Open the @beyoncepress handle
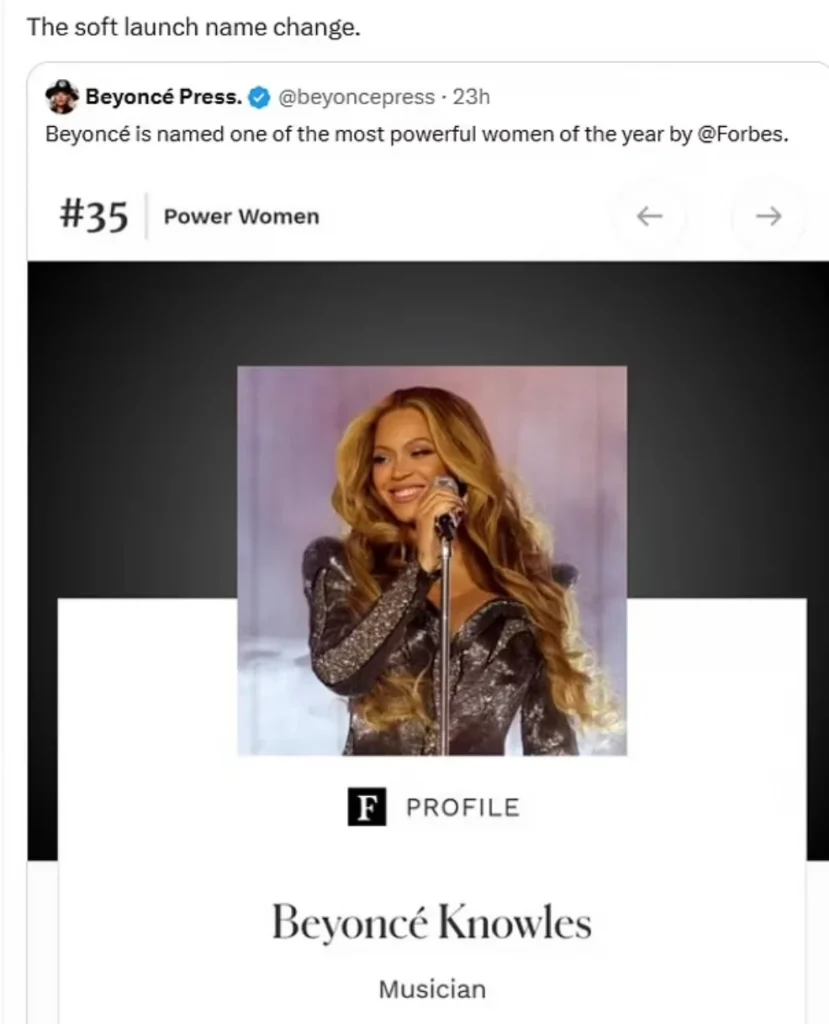 pyautogui.click(x=356, y=97)
